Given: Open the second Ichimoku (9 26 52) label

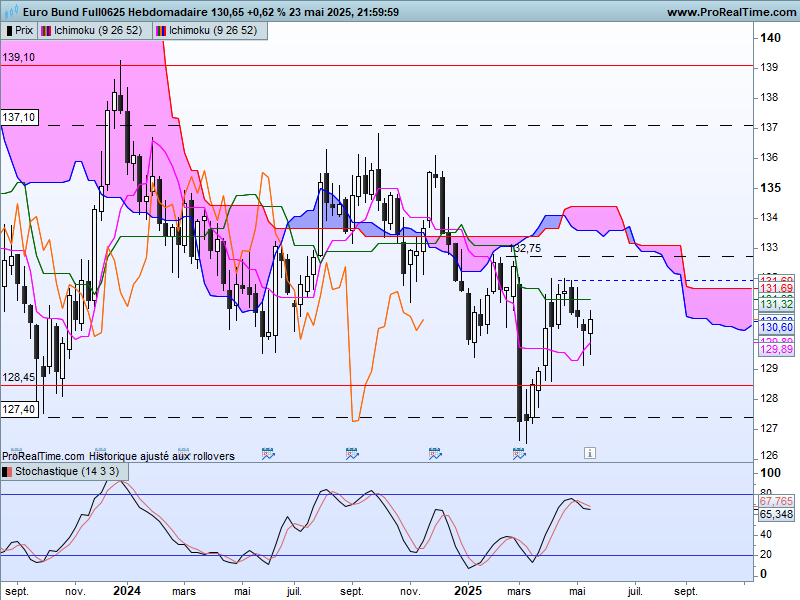Looking at the screenshot, I should pyautogui.click(x=213, y=31).
